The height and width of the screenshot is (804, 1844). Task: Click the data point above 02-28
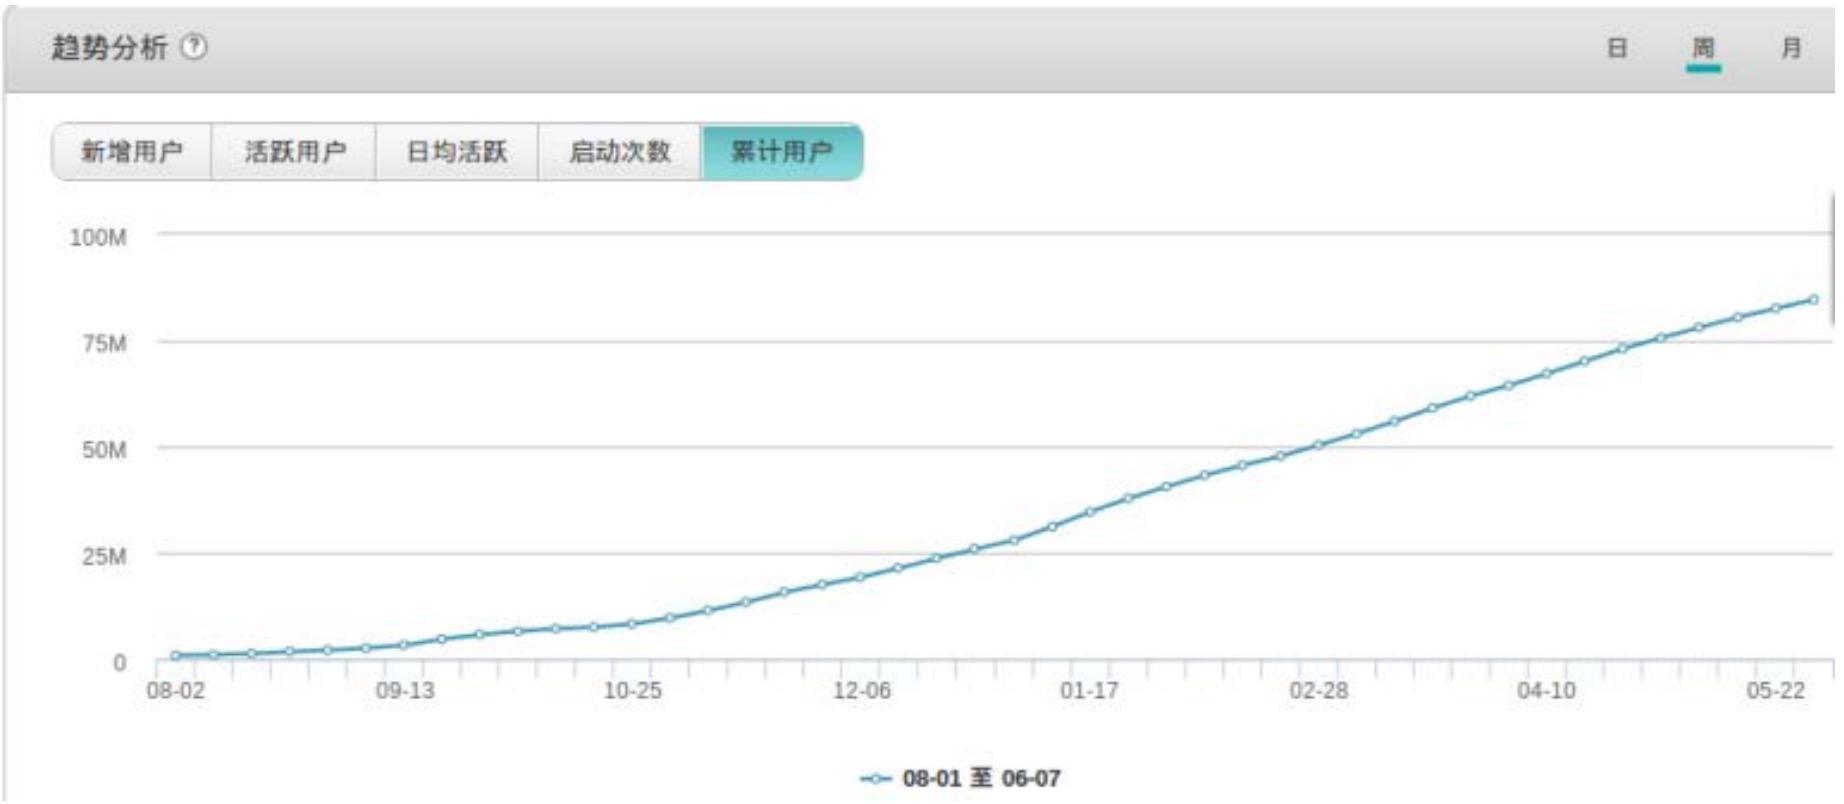pyautogui.click(x=1318, y=445)
